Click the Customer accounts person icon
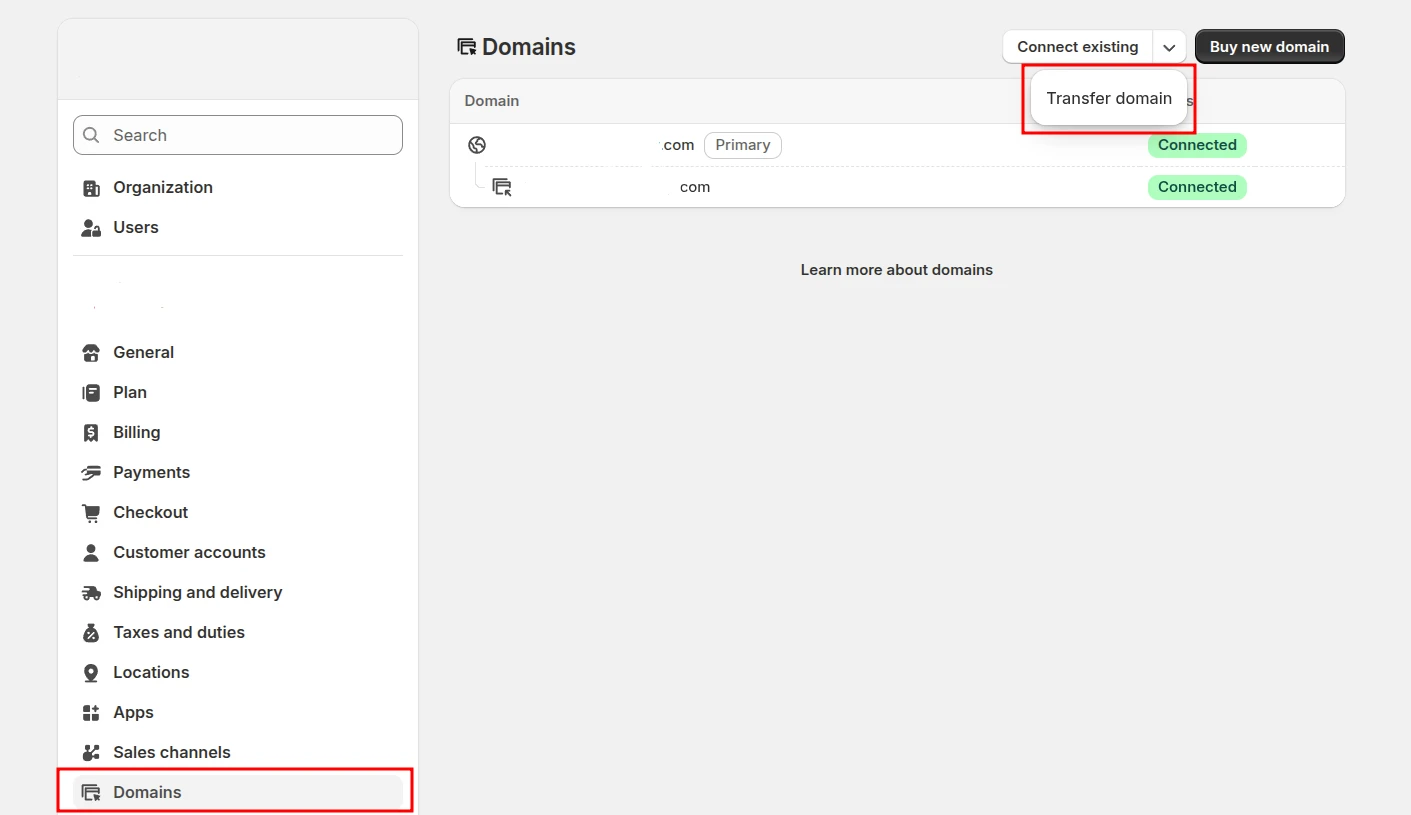Screen dimensions: 1411x815 (x=91, y=553)
